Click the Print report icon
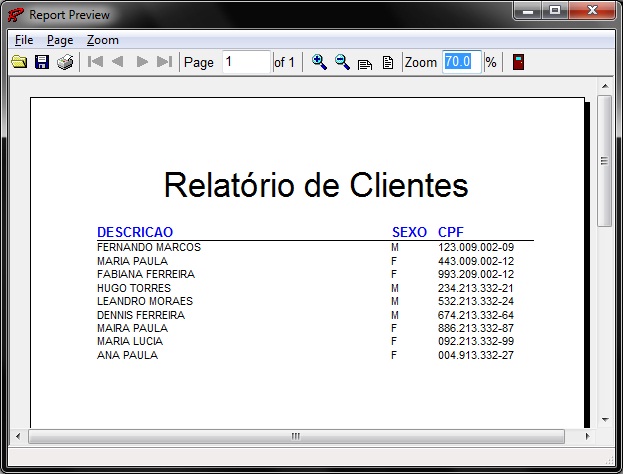Screen dimensions: 623x474 click(65, 62)
